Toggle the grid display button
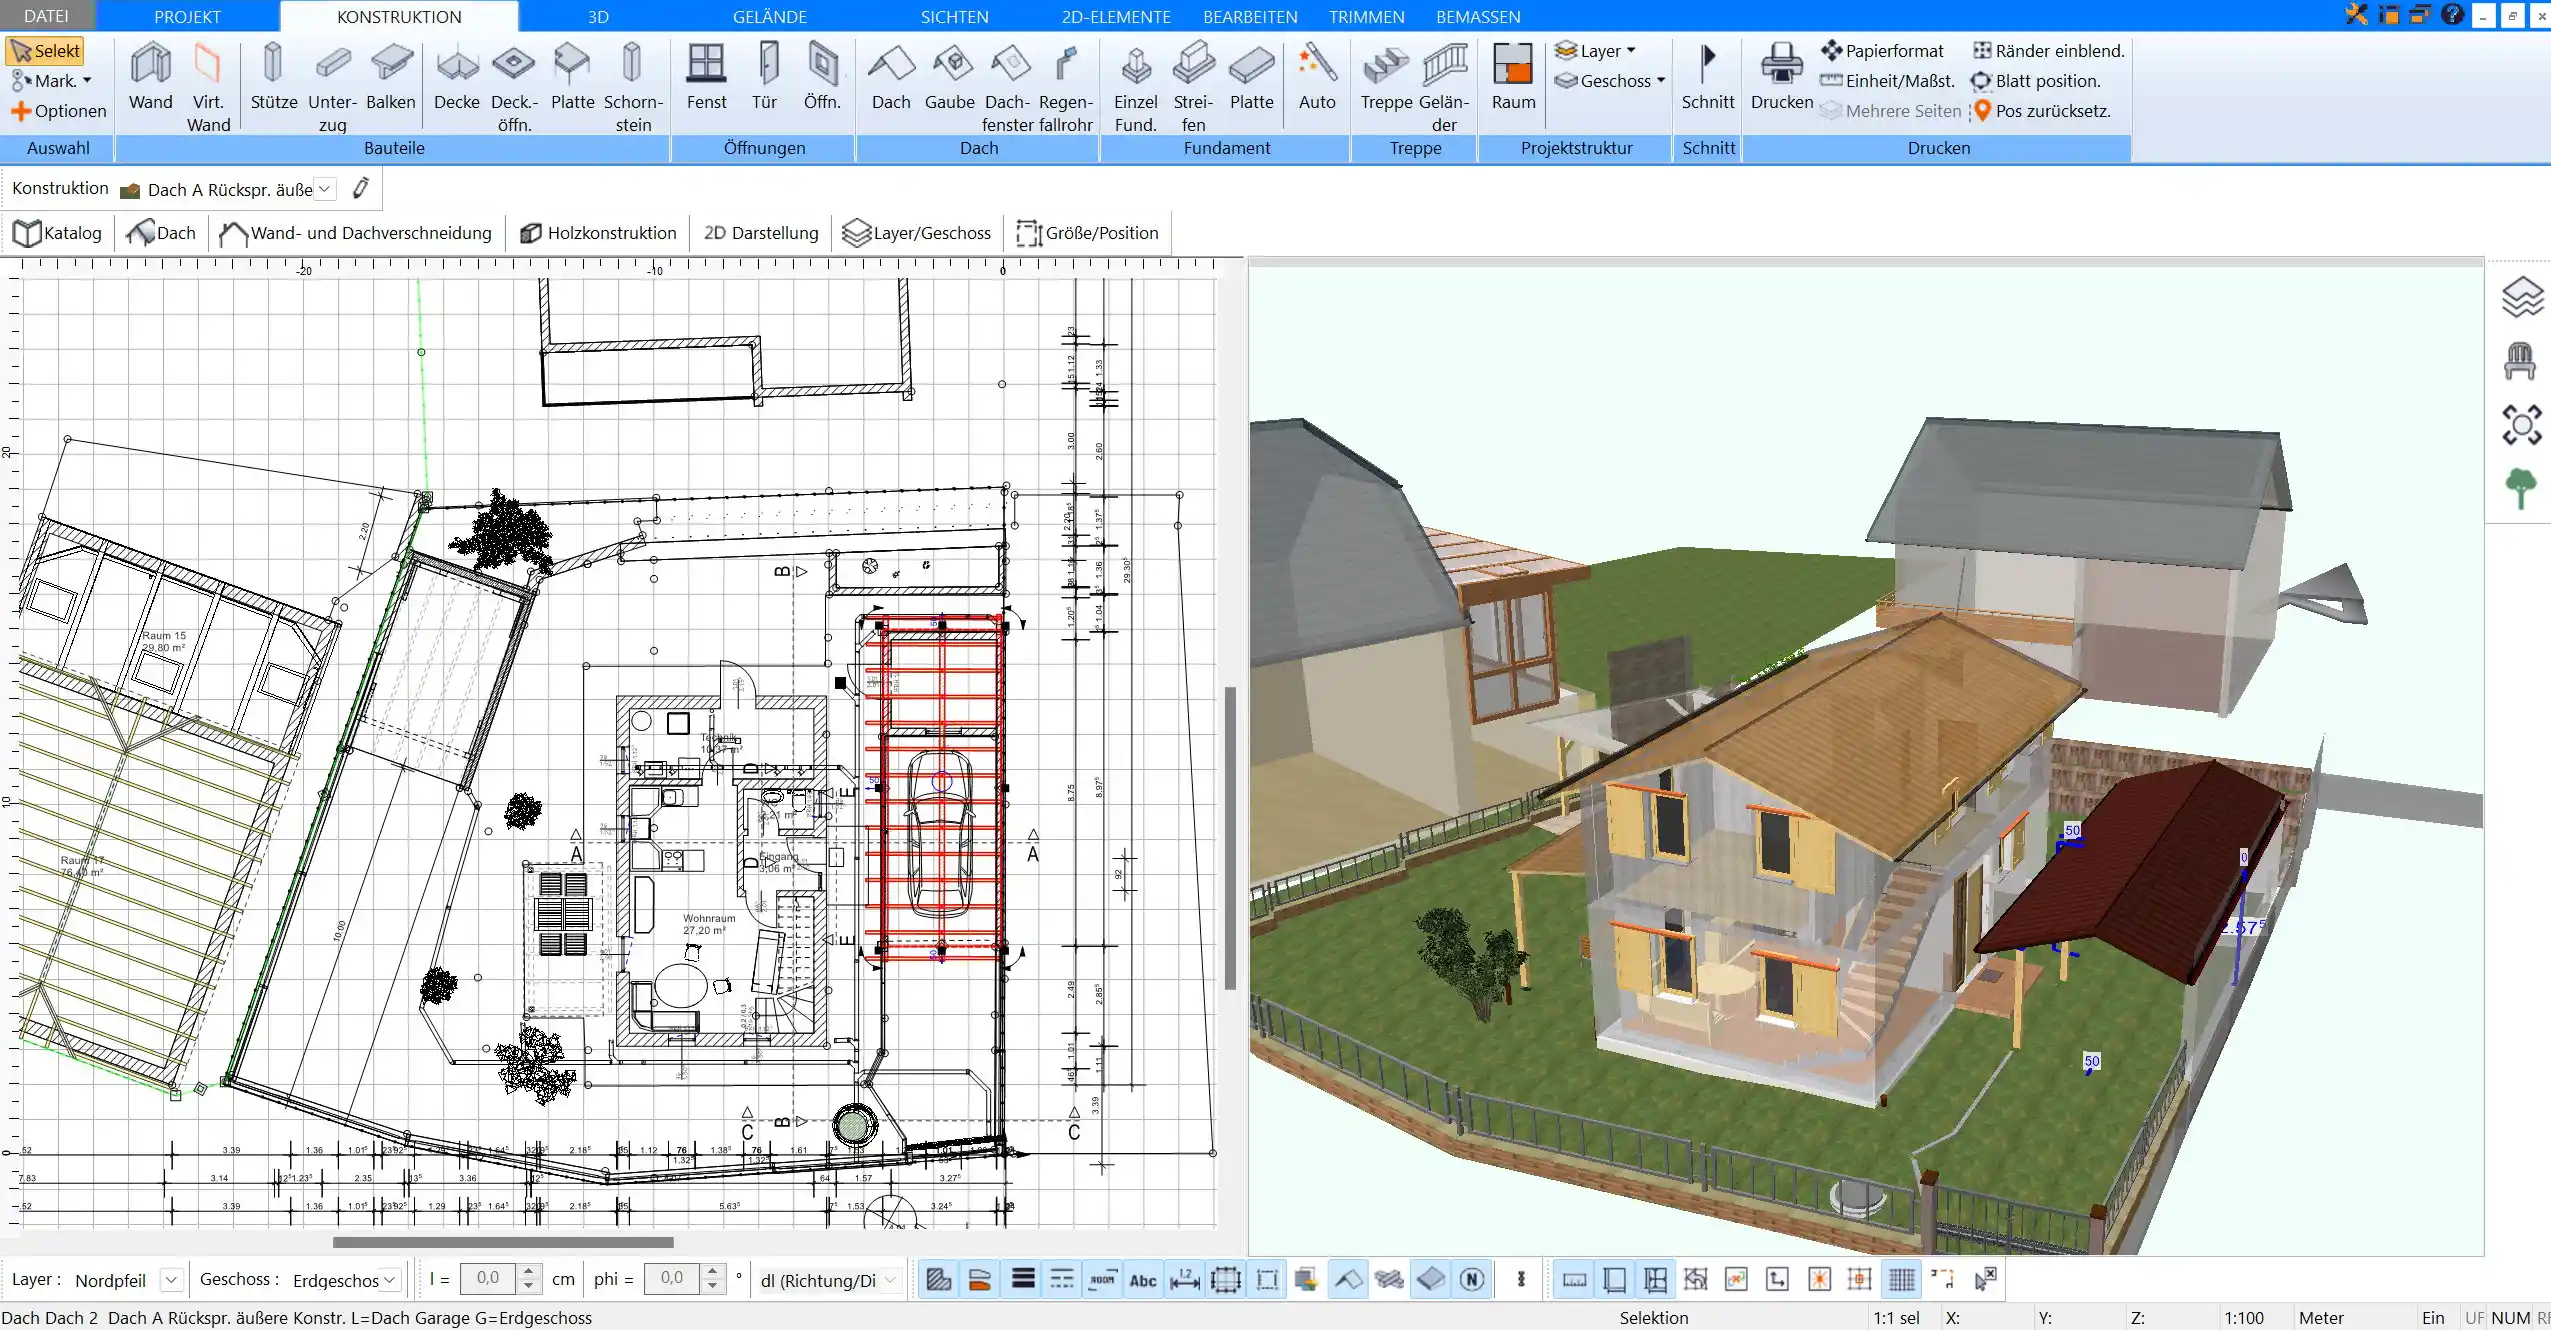 point(1902,1279)
